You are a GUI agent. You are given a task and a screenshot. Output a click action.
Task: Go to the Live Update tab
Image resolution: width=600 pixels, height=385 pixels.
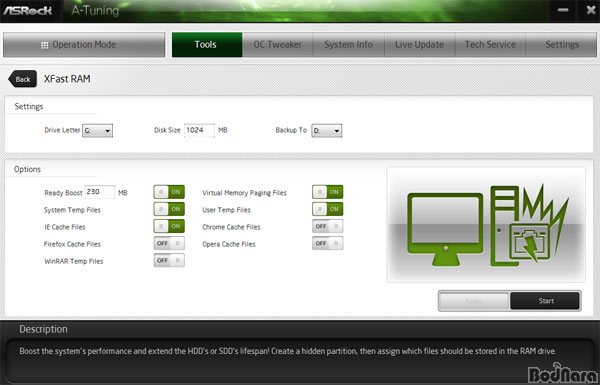click(419, 45)
